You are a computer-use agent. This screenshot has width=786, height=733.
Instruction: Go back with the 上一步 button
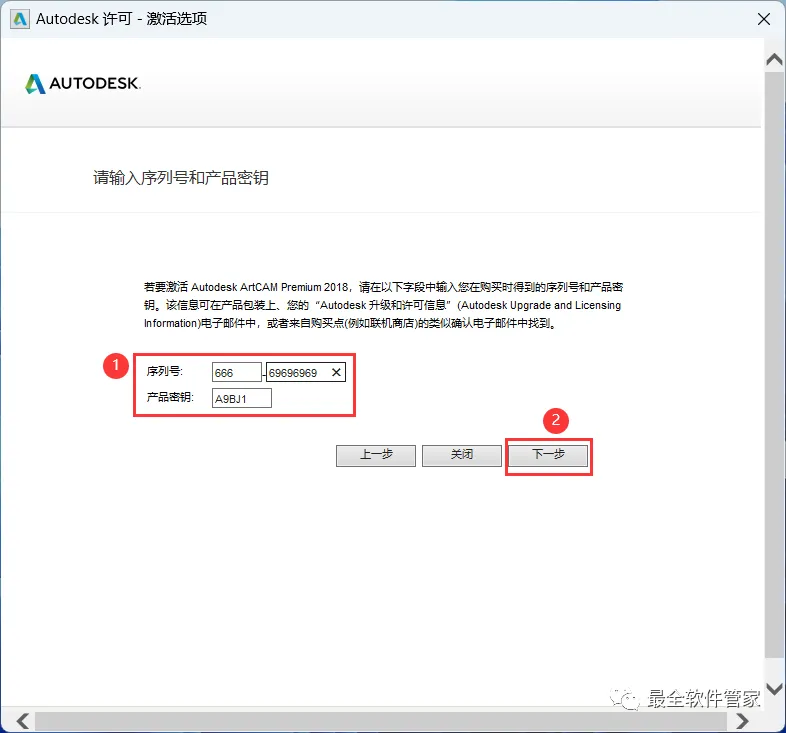point(375,455)
